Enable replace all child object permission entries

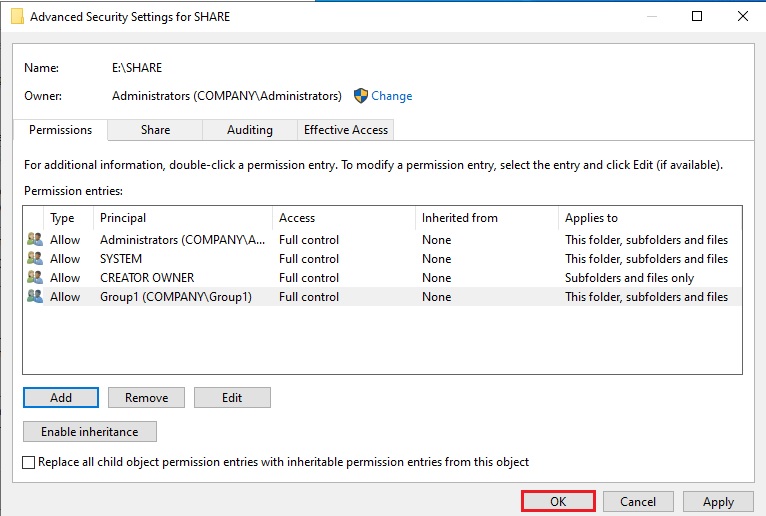[x=29, y=462]
